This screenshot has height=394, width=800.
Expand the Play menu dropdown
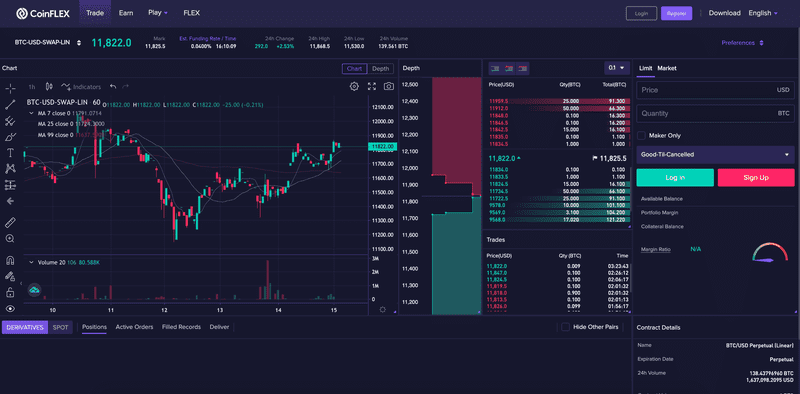point(158,13)
